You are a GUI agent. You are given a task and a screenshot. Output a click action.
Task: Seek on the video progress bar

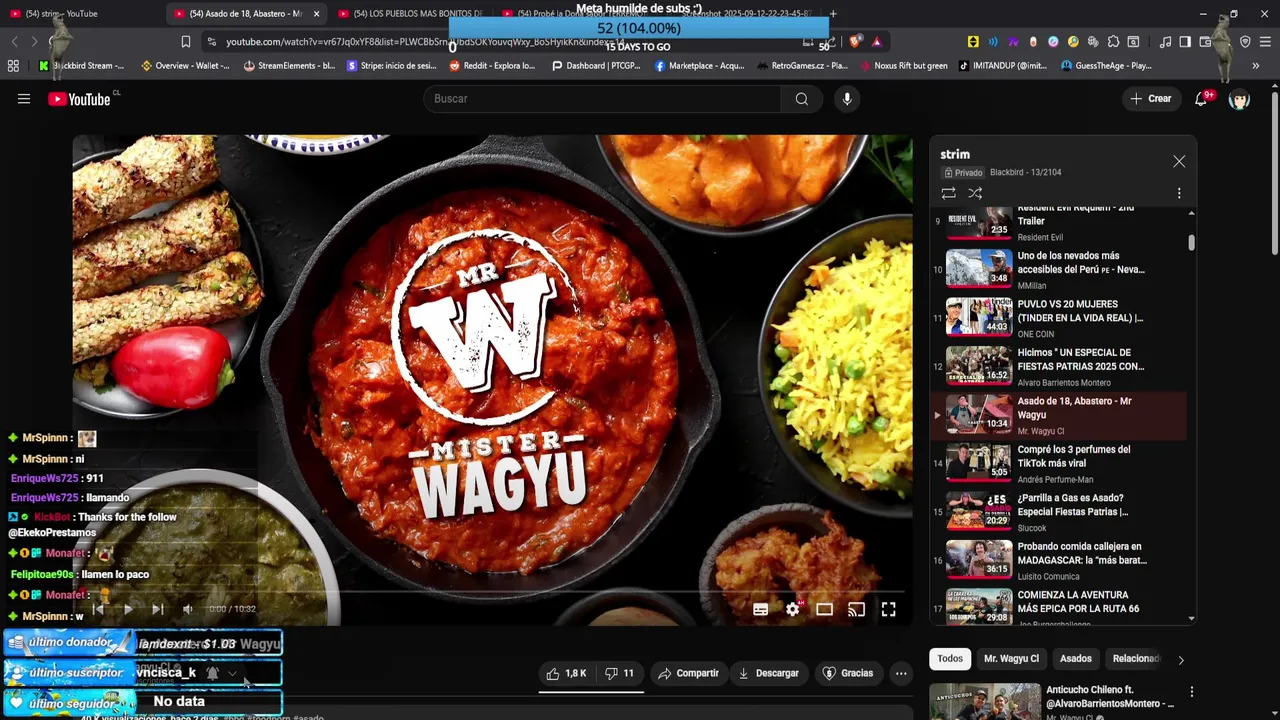click(492, 592)
